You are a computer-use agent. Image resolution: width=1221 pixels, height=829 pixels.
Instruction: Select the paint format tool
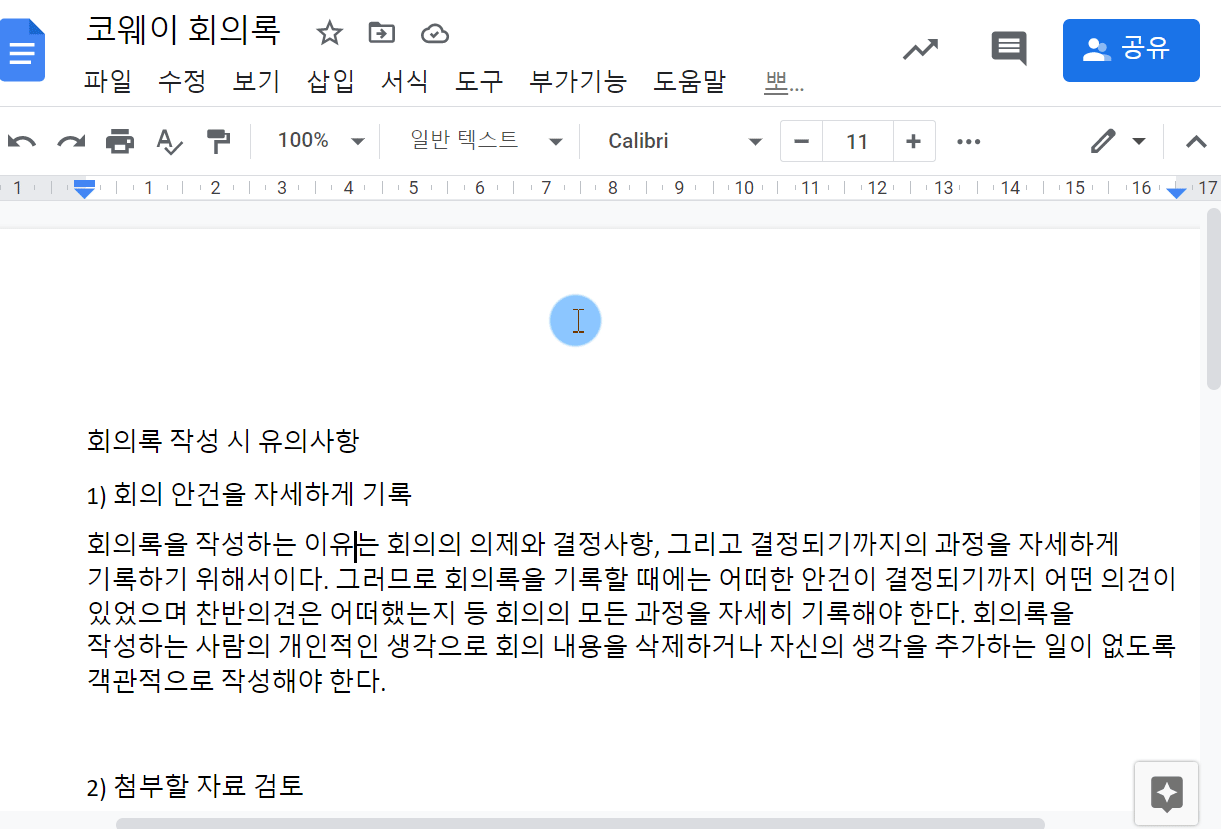(218, 141)
